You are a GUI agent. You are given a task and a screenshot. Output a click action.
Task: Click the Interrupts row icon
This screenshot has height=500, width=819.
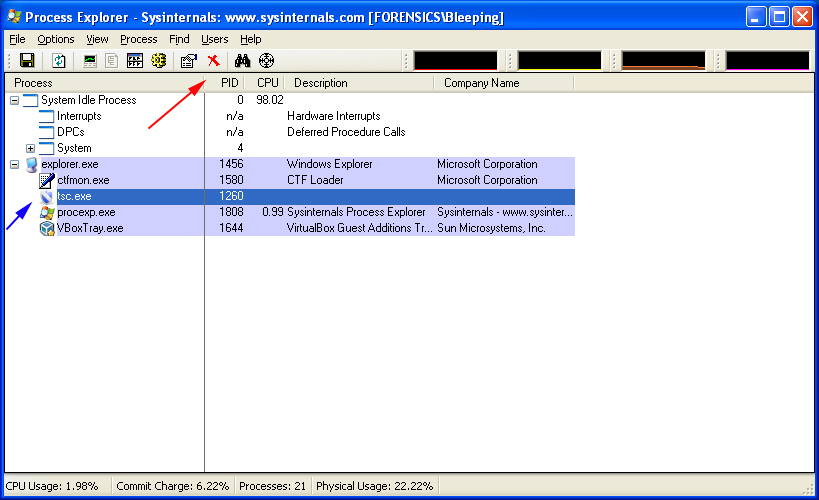tap(46, 117)
